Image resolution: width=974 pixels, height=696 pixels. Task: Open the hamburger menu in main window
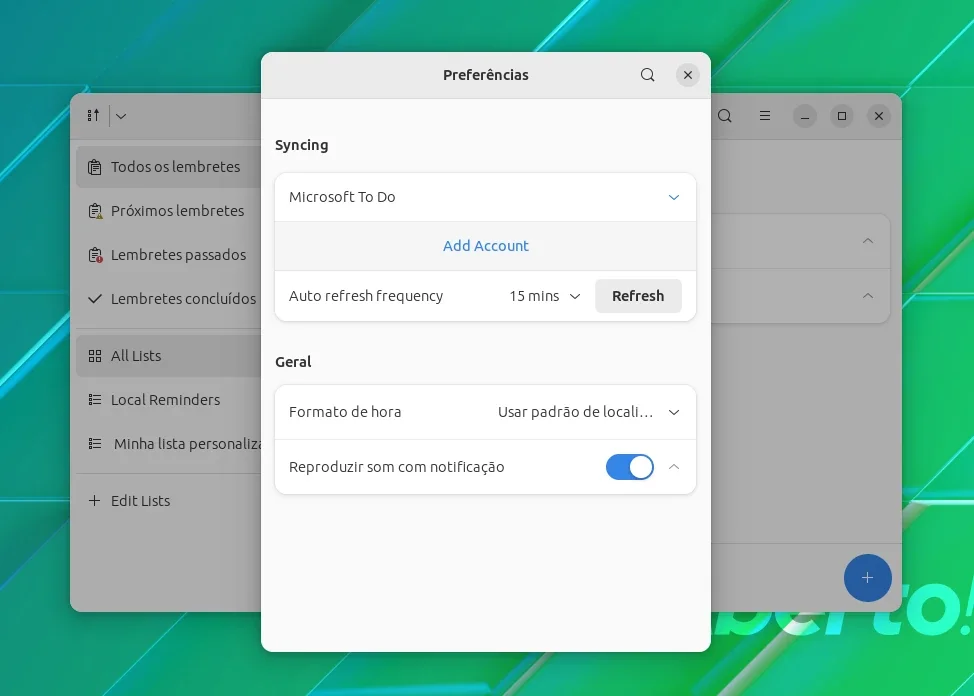tap(765, 116)
